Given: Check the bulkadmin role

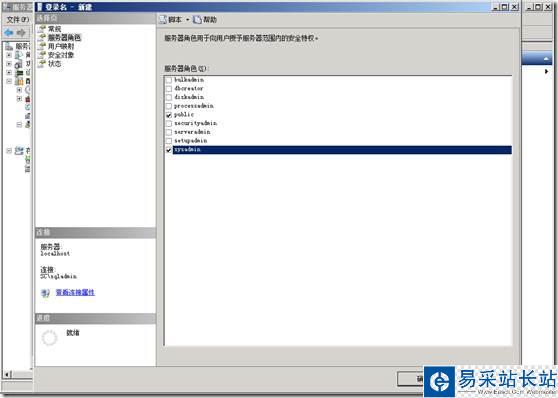Looking at the screenshot, I should point(169,80).
